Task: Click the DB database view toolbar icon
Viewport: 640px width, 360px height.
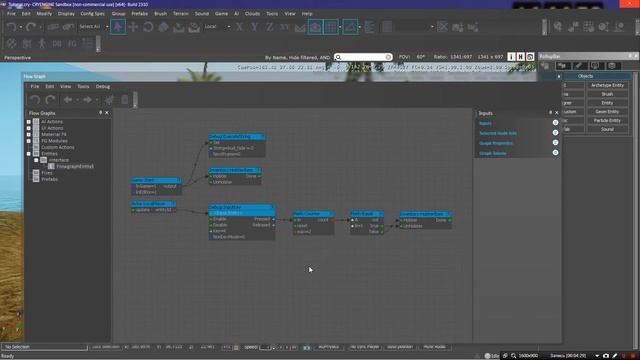Action: (57, 44)
